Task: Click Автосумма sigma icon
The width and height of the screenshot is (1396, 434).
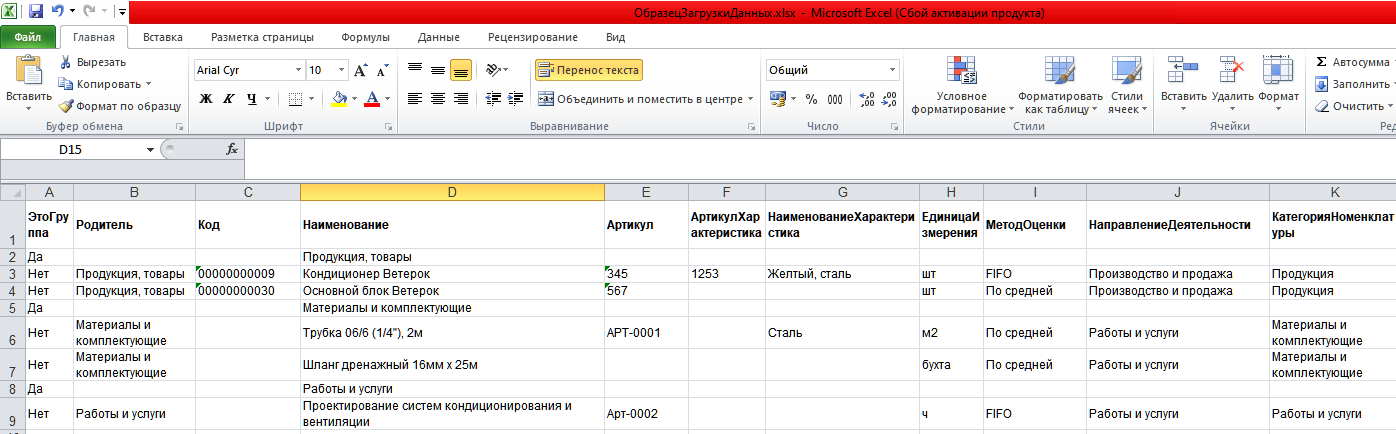Action: [x=1322, y=62]
